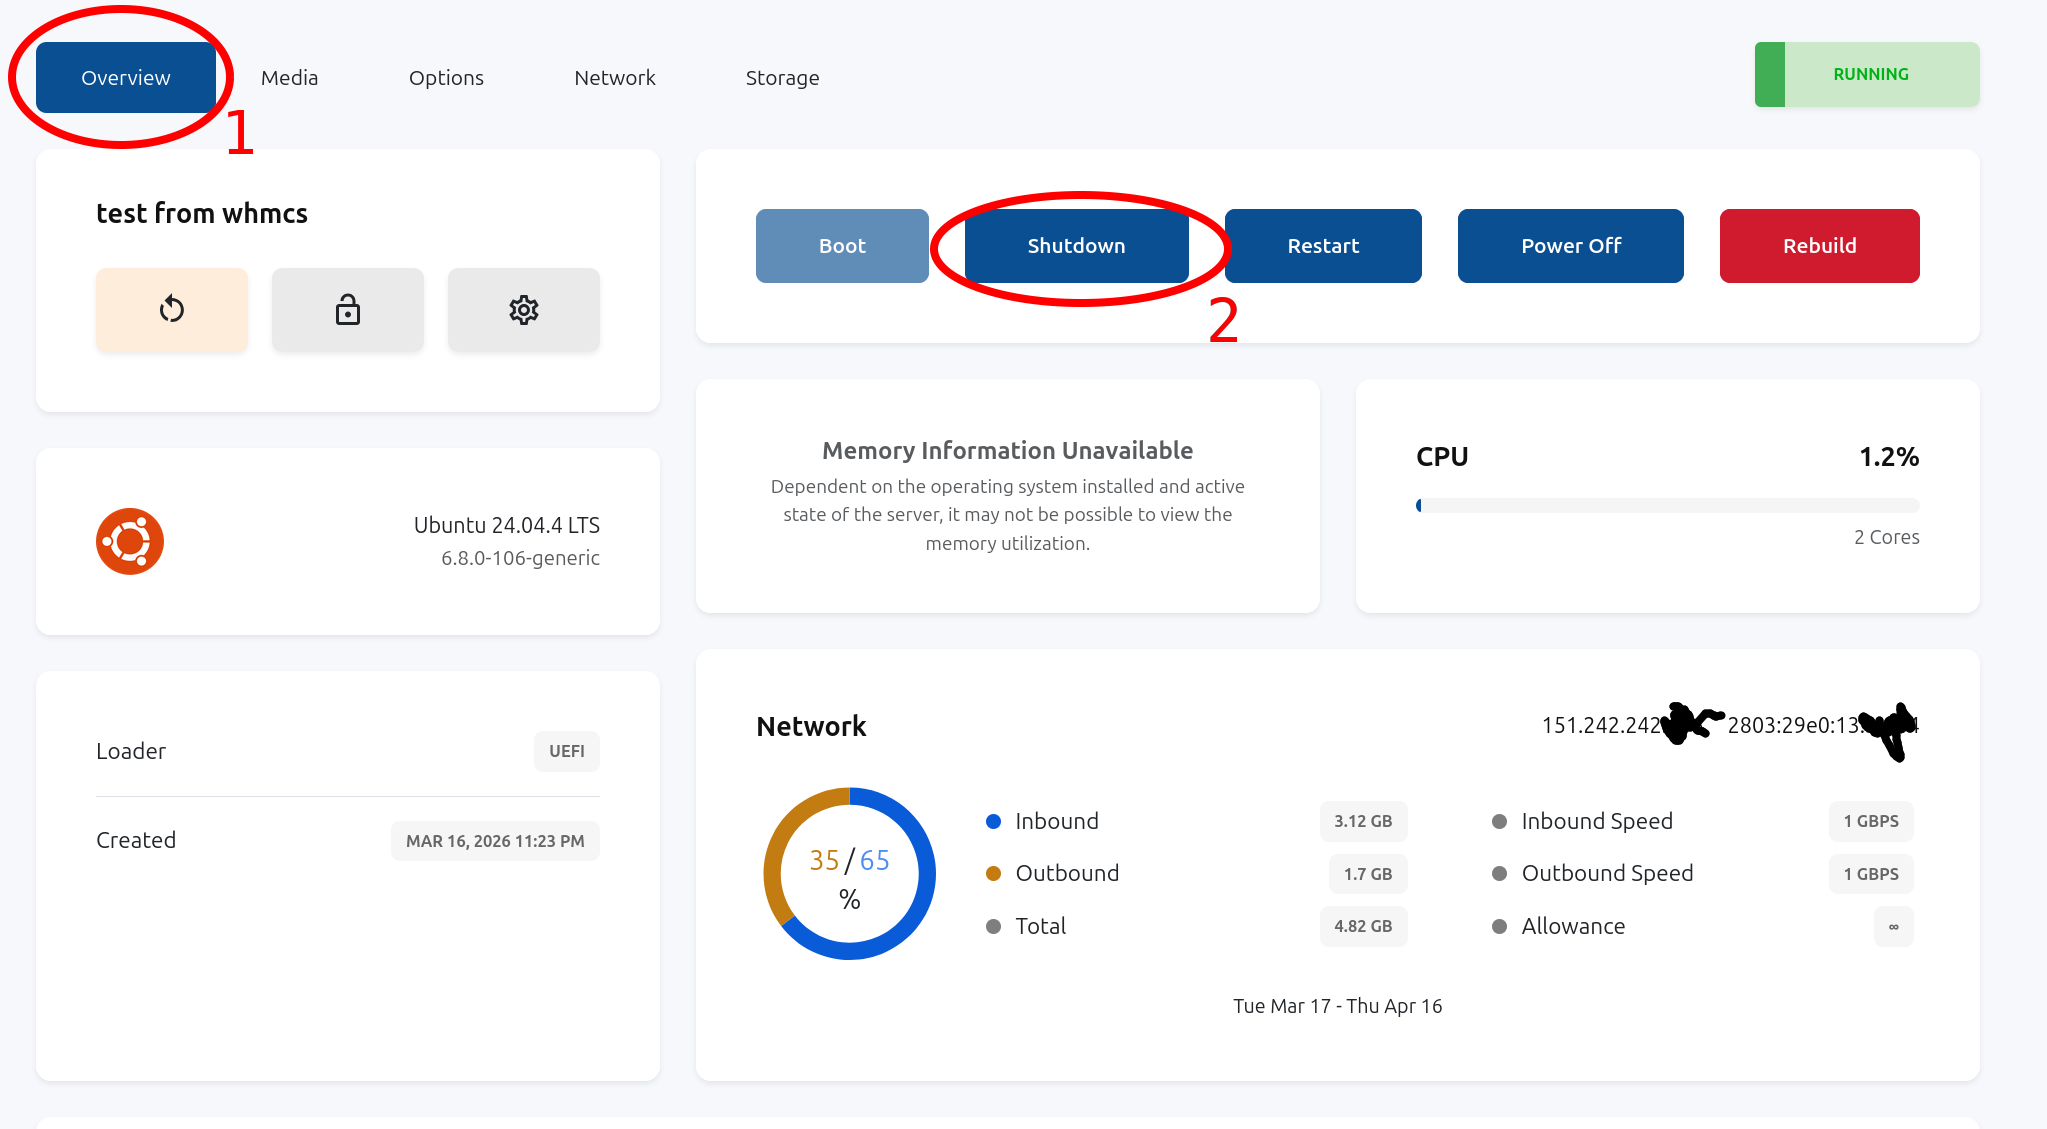Select the Overview tab
Viewport: 2047px width, 1129px height.
pyautogui.click(x=126, y=77)
